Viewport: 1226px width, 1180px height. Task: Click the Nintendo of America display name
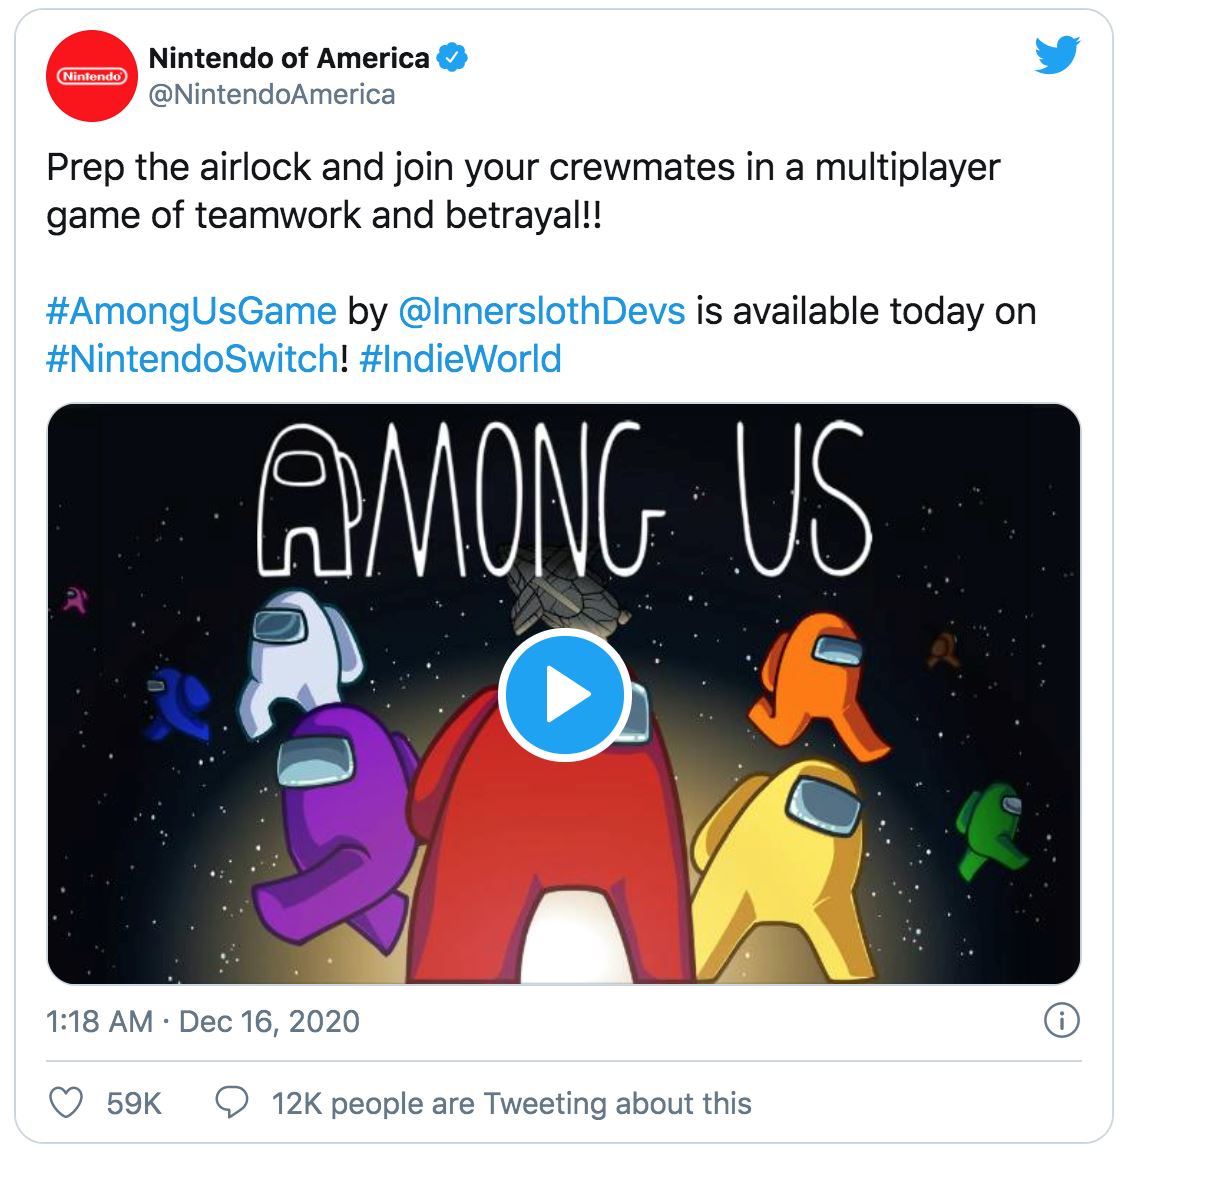(x=289, y=58)
